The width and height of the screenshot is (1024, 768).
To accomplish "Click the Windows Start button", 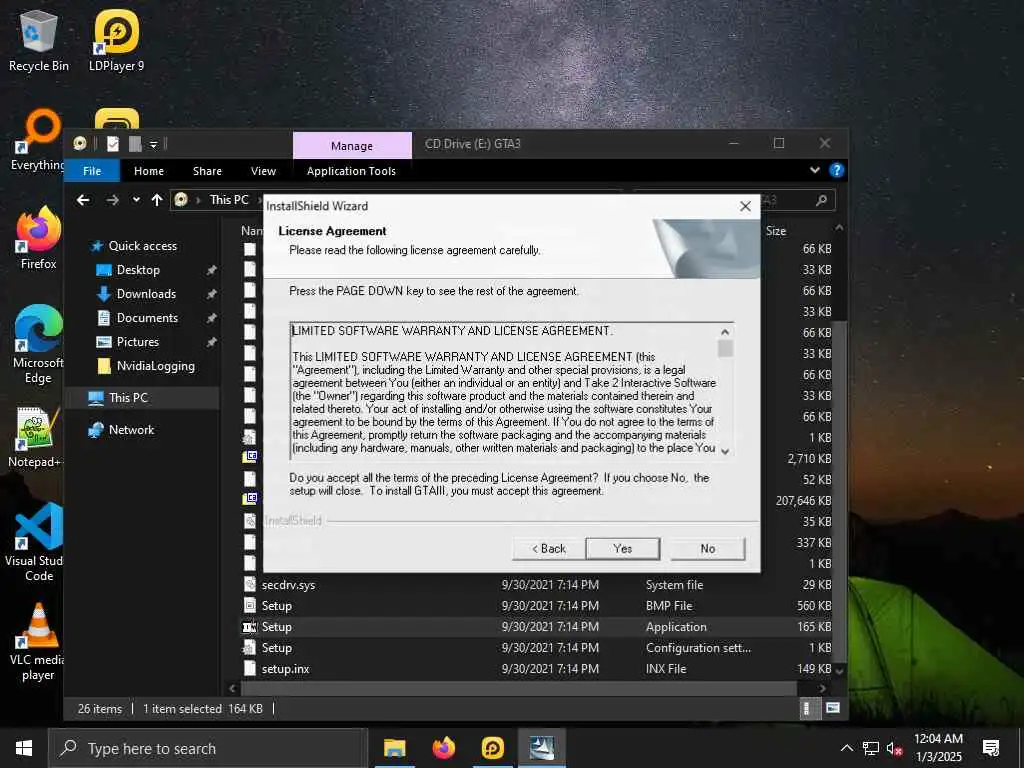I will (24, 748).
